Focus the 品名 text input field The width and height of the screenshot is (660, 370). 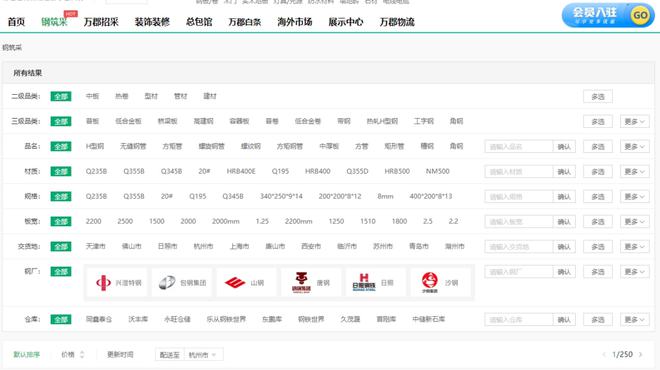point(519,146)
